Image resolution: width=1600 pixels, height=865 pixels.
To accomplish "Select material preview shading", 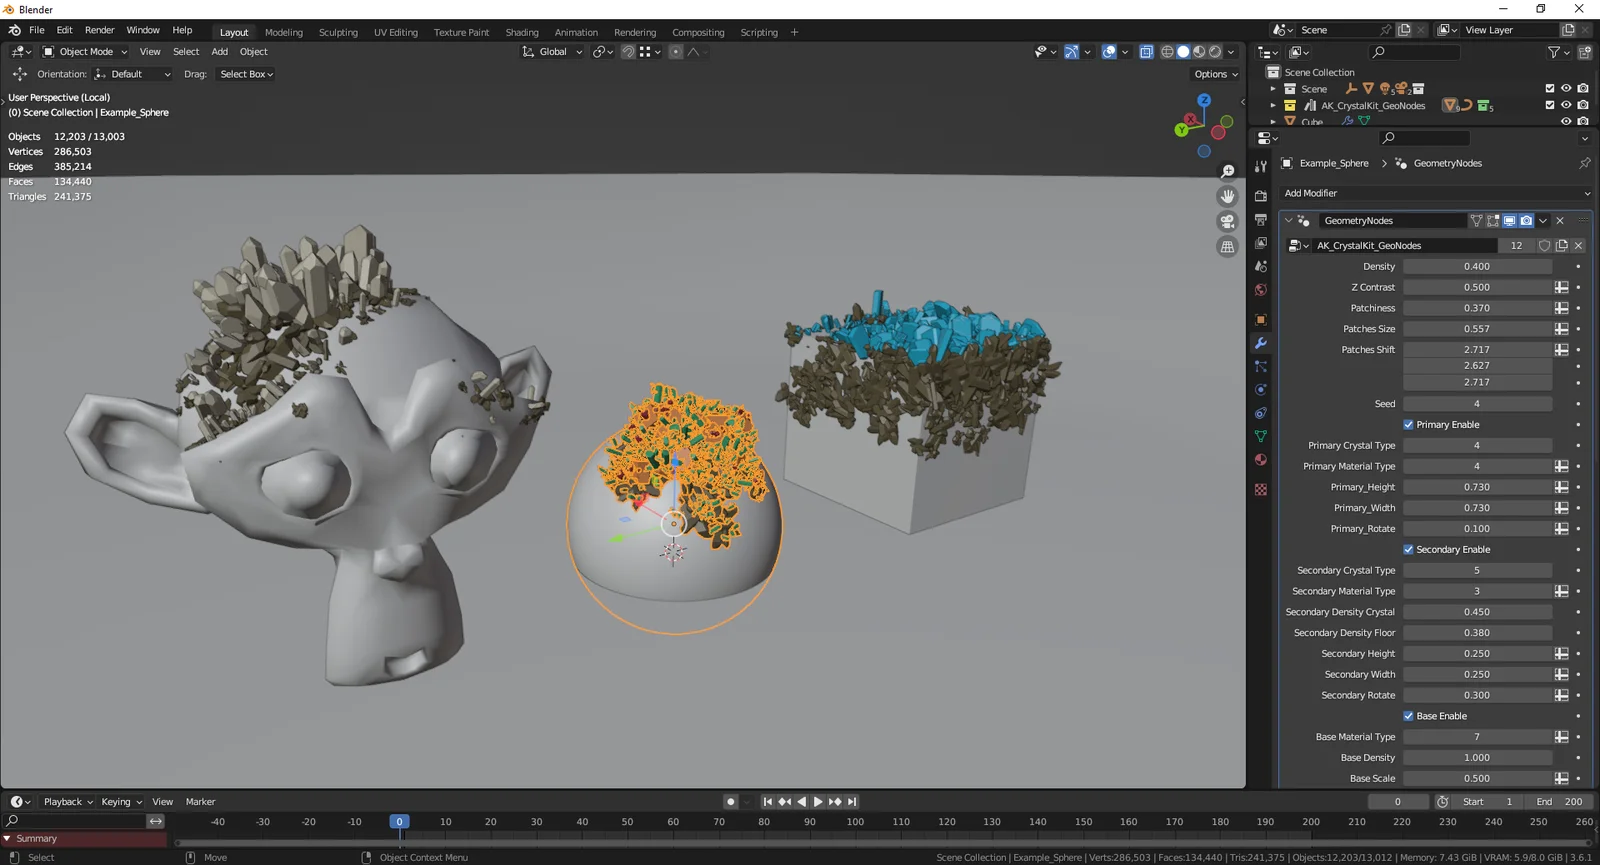I will [x=1199, y=52].
